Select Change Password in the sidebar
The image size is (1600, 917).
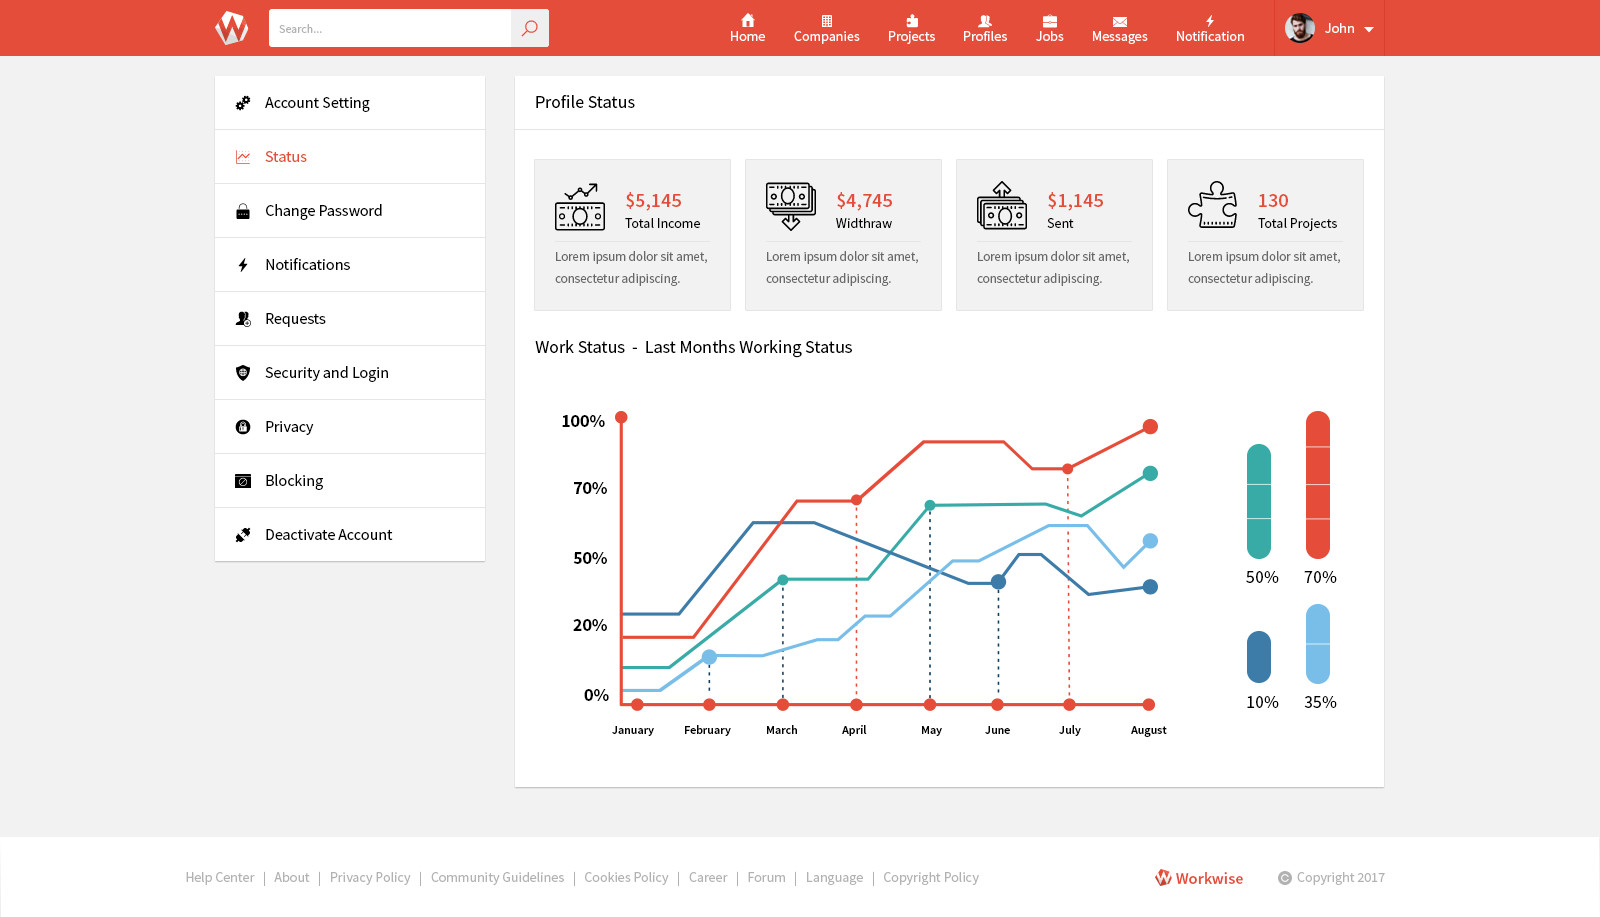pyautogui.click(x=323, y=210)
